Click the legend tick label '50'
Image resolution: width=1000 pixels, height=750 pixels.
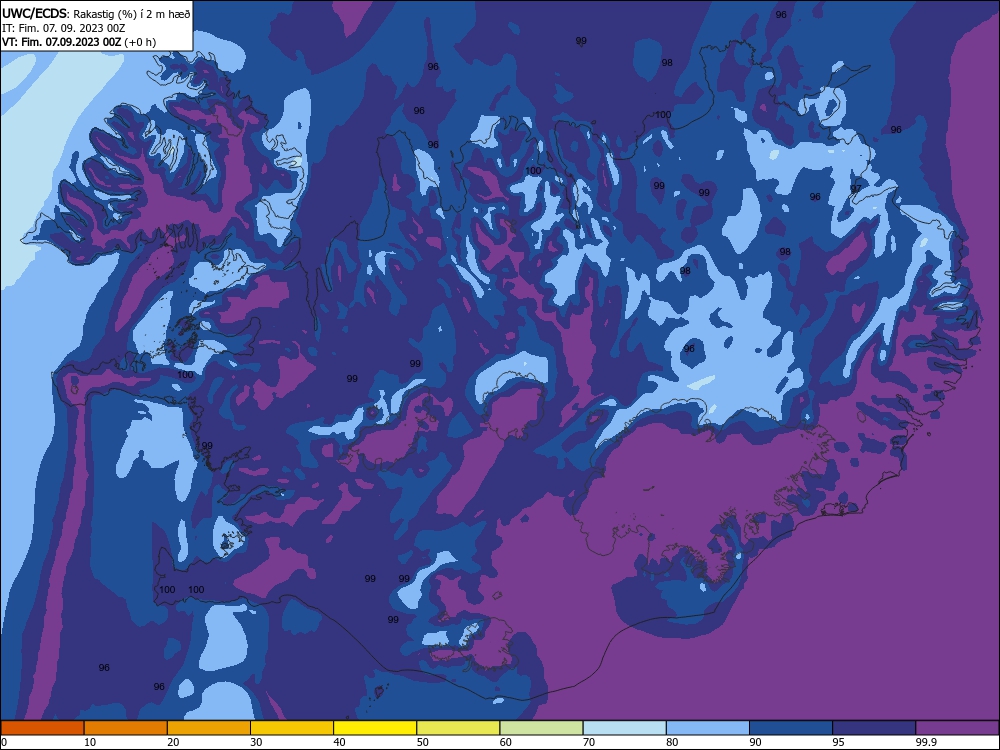point(423,742)
